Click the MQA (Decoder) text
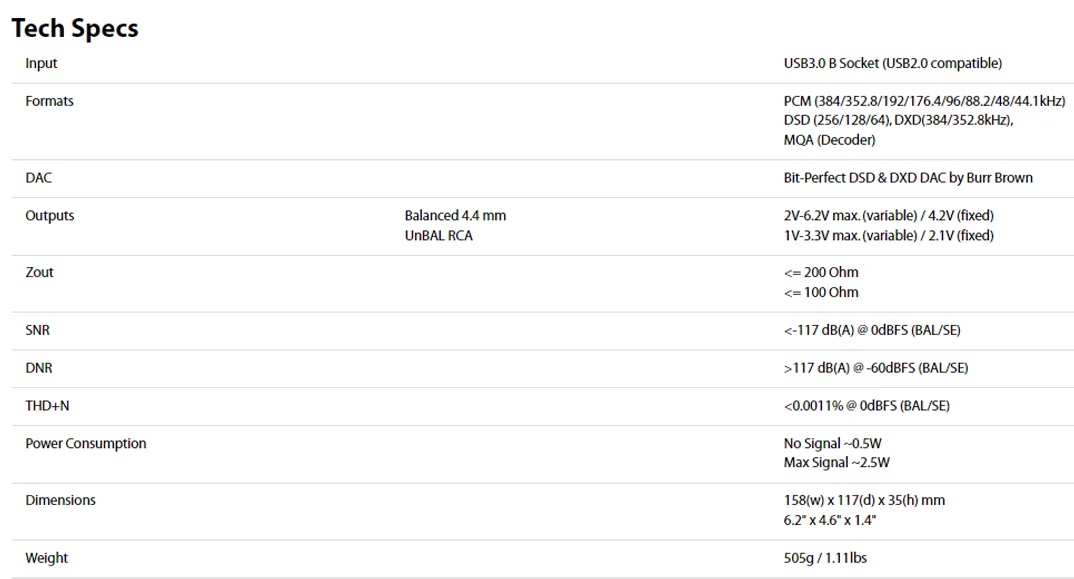The width and height of the screenshot is (1074, 579). (829, 140)
